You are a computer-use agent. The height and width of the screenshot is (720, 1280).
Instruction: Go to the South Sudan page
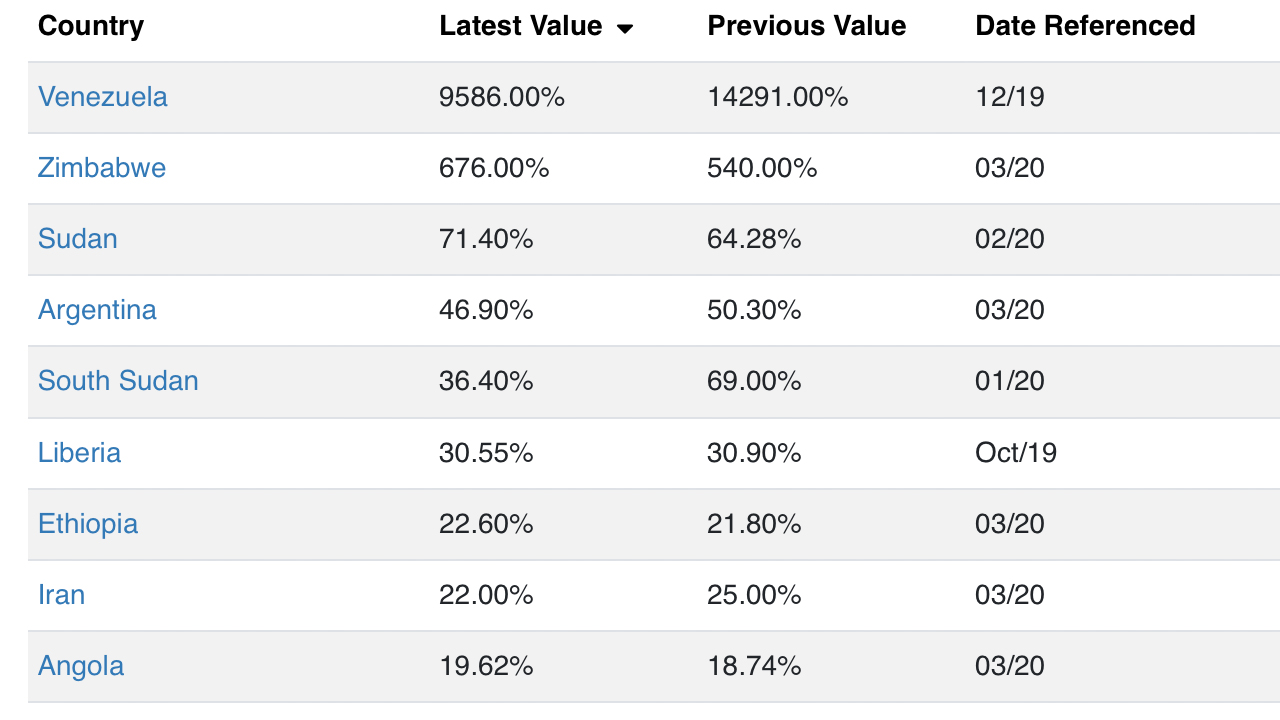point(118,381)
